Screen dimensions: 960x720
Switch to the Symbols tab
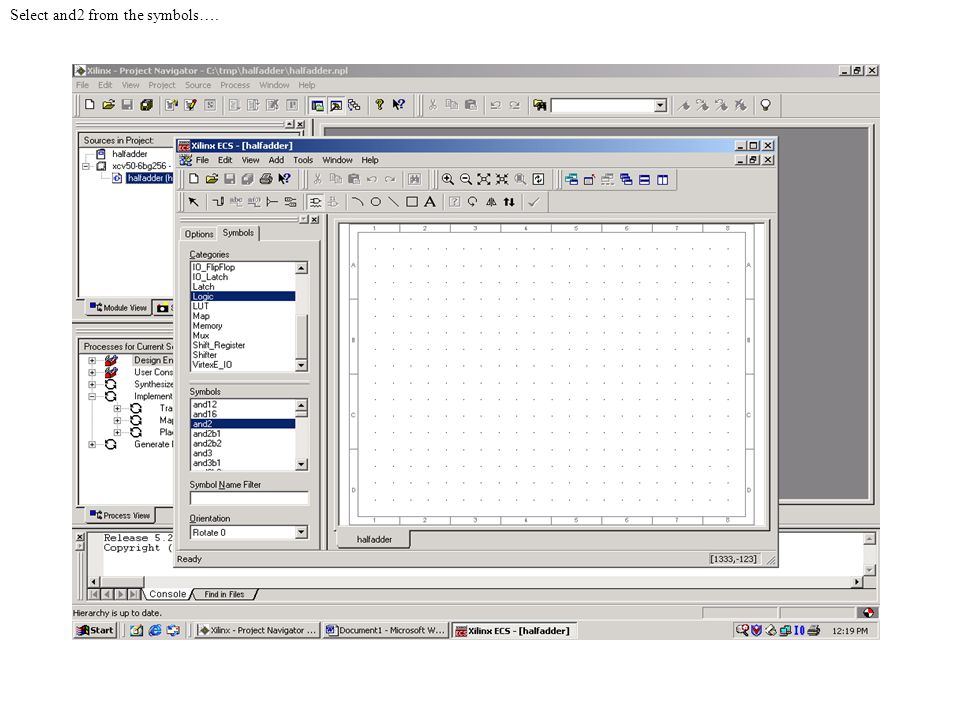click(x=238, y=233)
